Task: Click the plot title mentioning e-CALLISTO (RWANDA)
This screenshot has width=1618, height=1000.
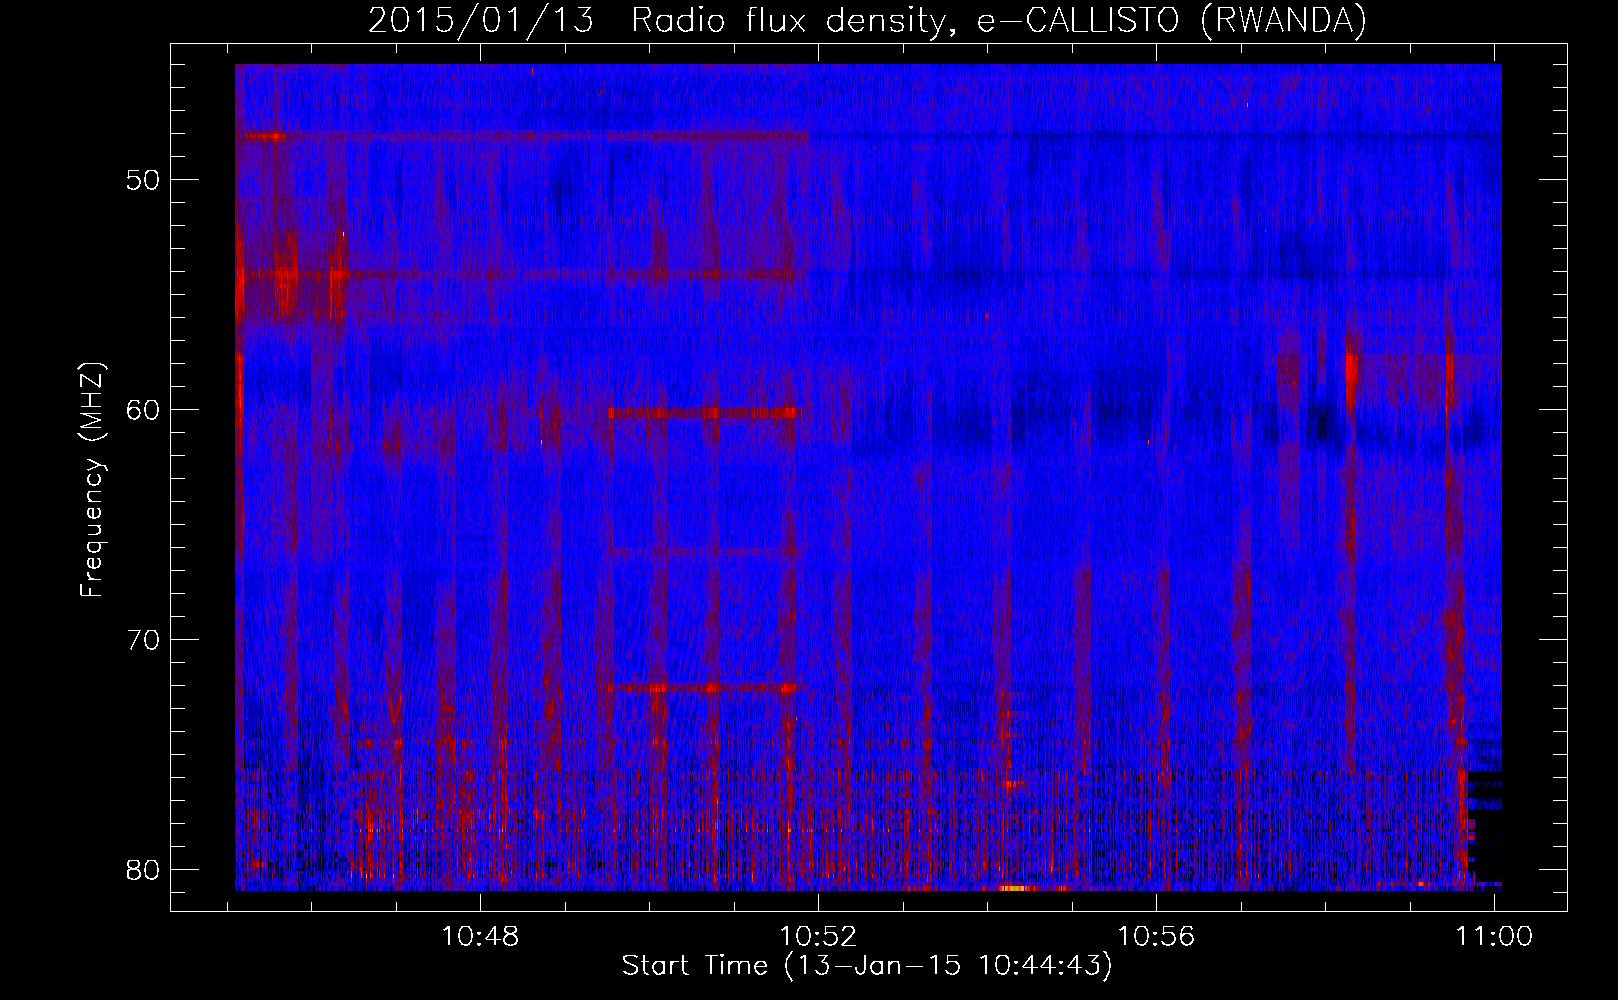Action: pyautogui.click(x=867, y=20)
